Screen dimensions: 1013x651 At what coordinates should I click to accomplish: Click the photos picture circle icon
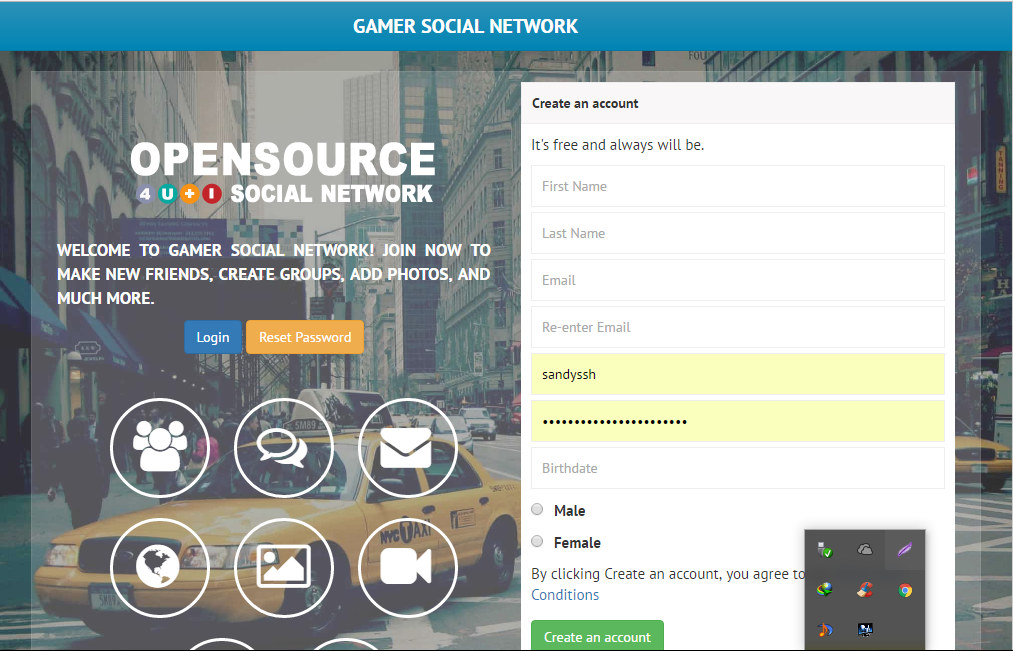click(x=283, y=568)
